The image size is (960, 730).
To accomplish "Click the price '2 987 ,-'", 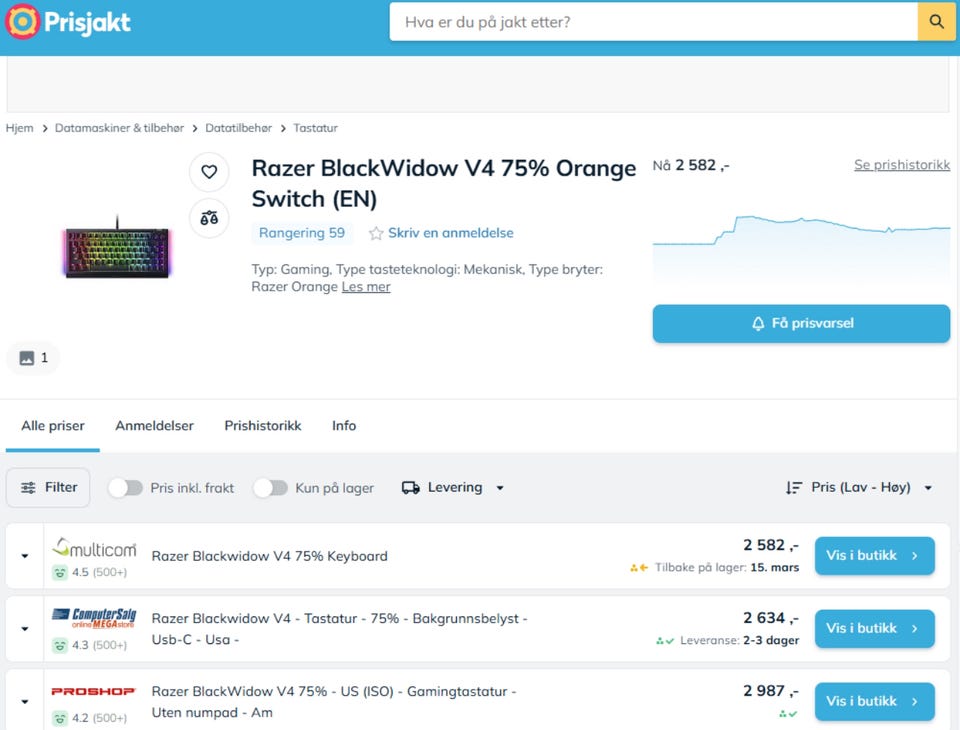I will point(771,691).
